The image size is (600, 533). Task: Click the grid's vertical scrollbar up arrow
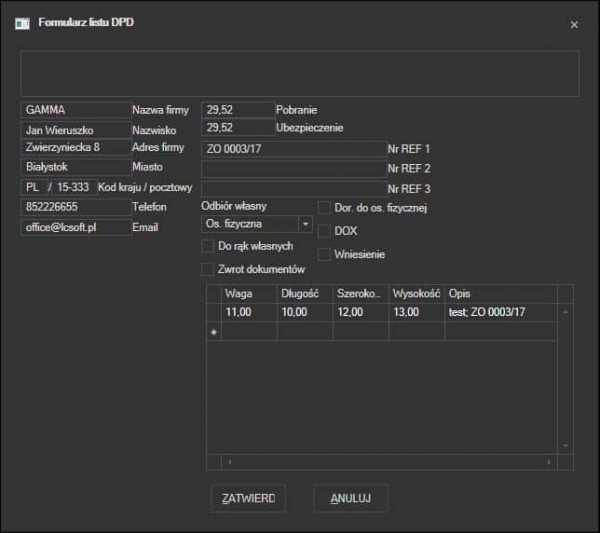click(x=566, y=312)
